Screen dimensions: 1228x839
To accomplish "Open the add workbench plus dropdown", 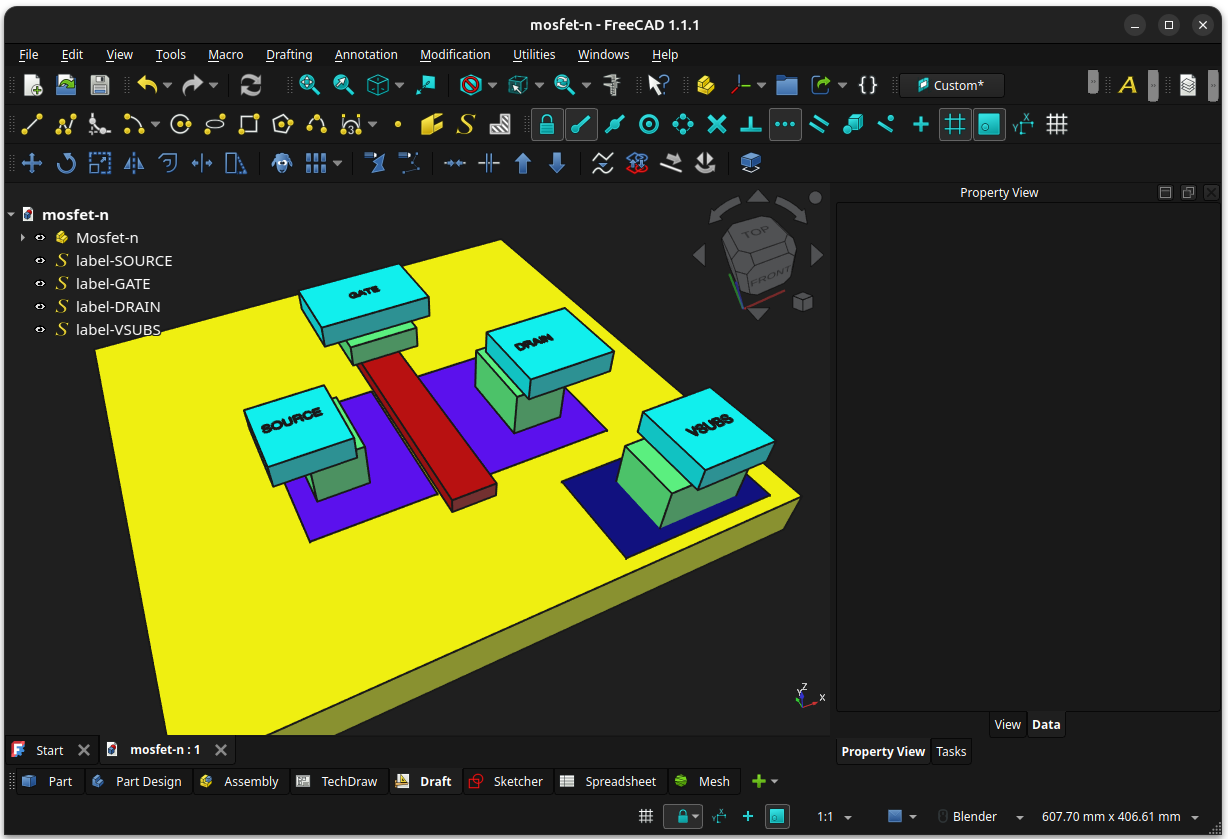I will coord(764,781).
